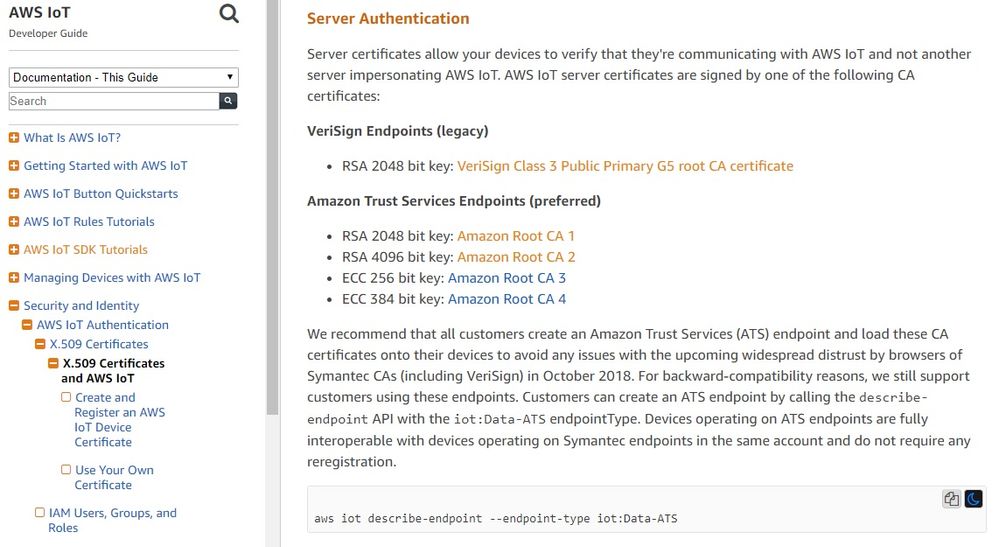Open VeriSign Class 3 G5 root CA link
This screenshot has width=999, height=547.
tap(625, 166)
